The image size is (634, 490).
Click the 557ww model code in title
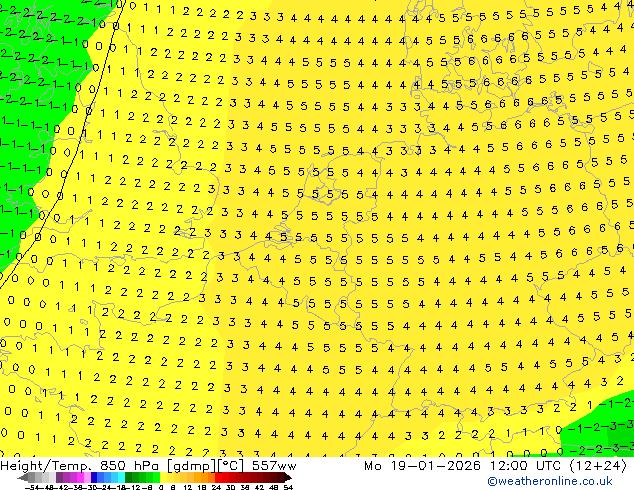tap(274, 466)
